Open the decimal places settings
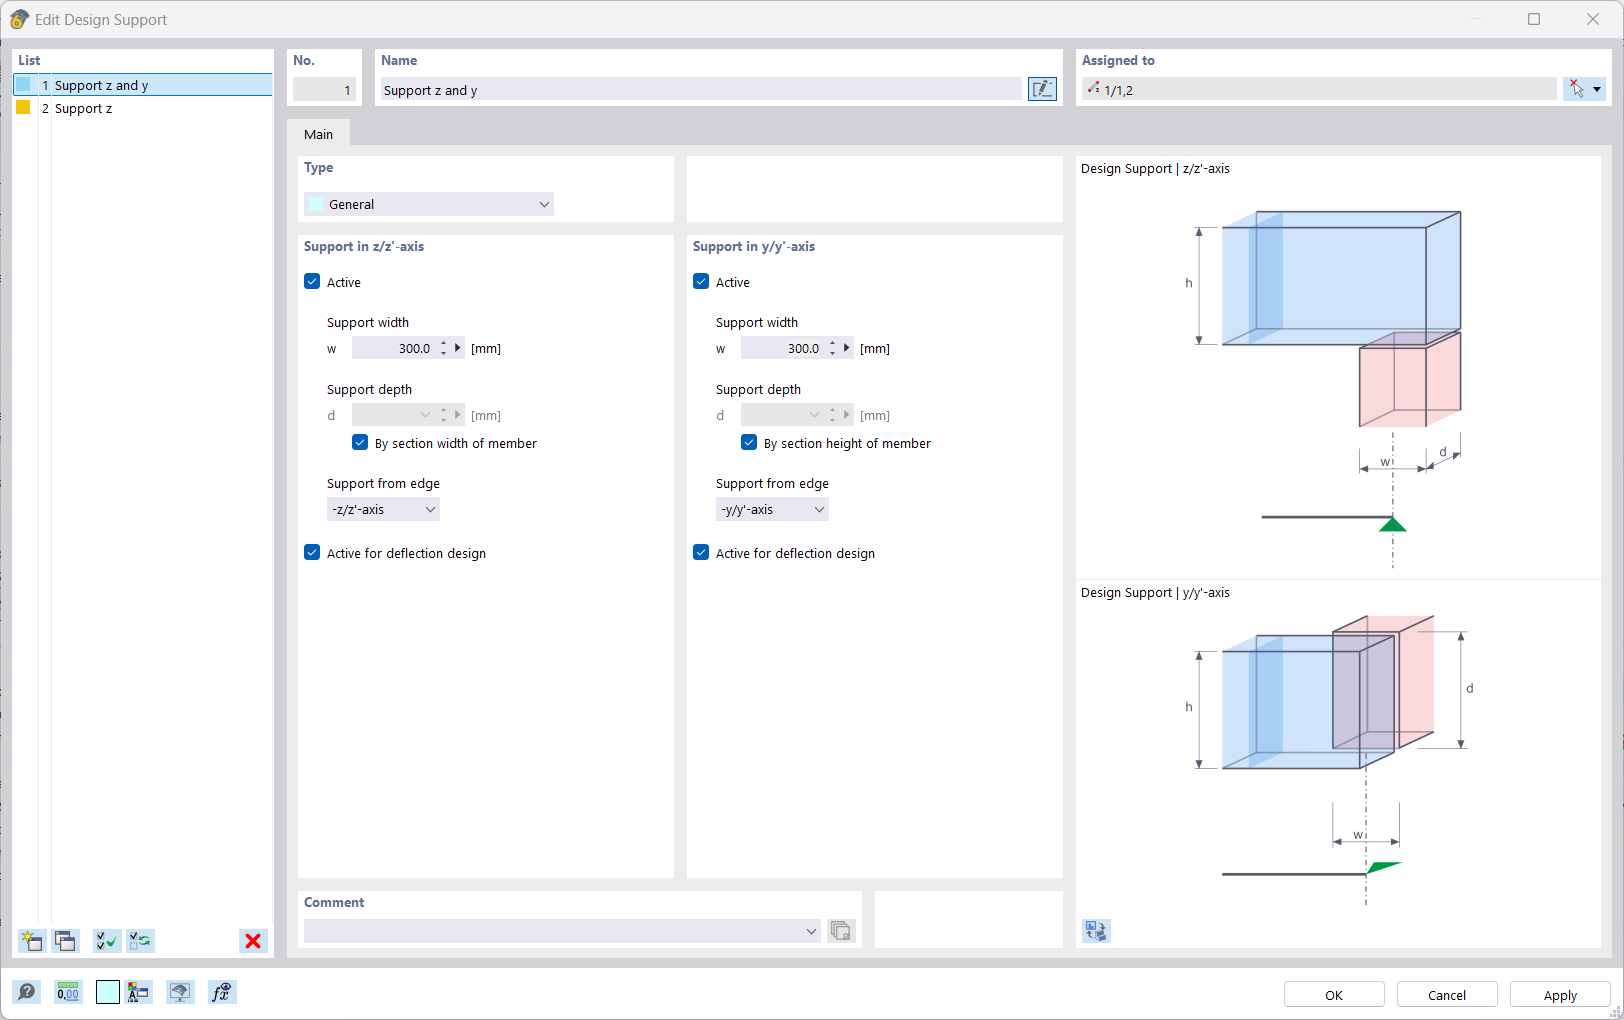 [x=67, y=991]
